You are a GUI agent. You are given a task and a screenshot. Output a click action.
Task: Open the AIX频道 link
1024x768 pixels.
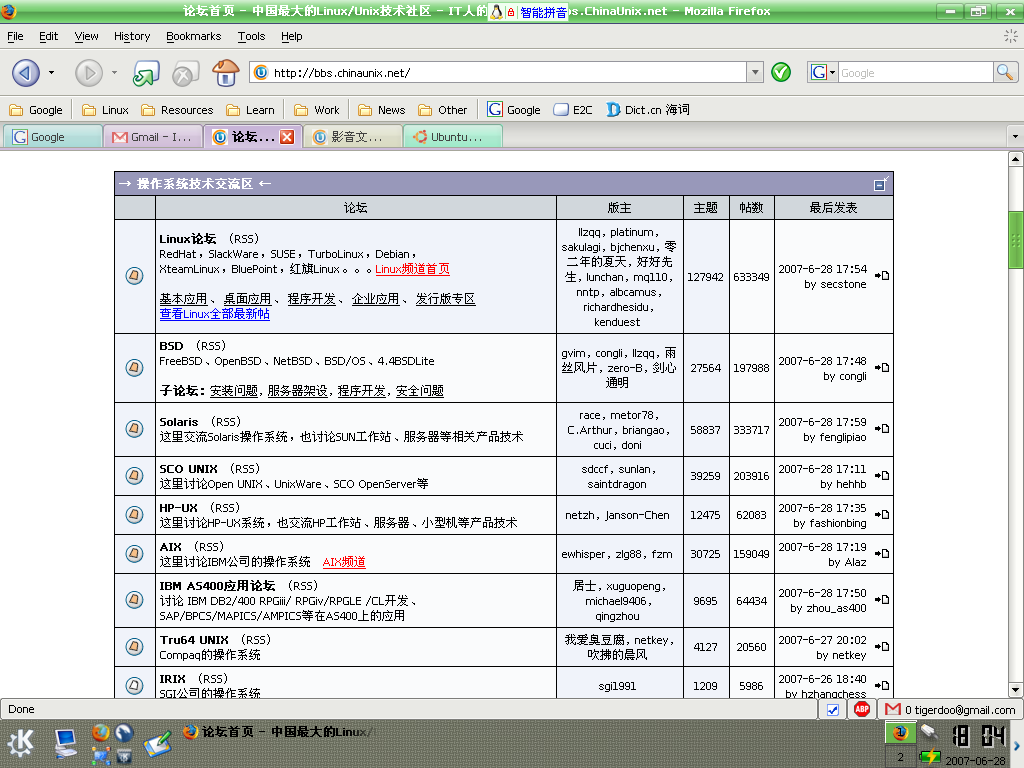point(344,562)
